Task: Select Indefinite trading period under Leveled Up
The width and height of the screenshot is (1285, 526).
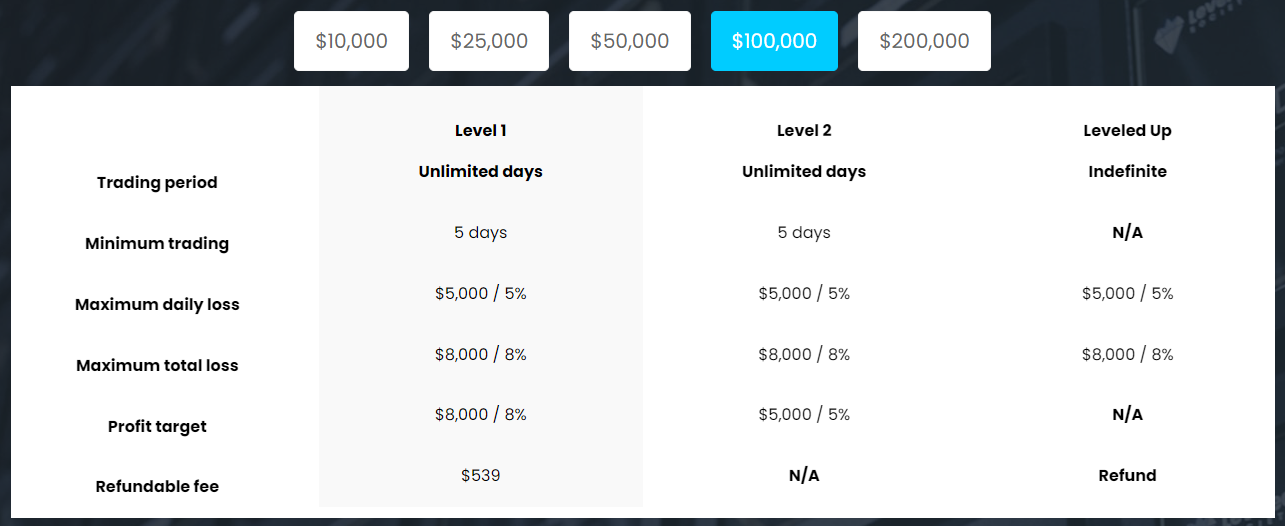Action: pyautogui.click(x=1127, y=172)
